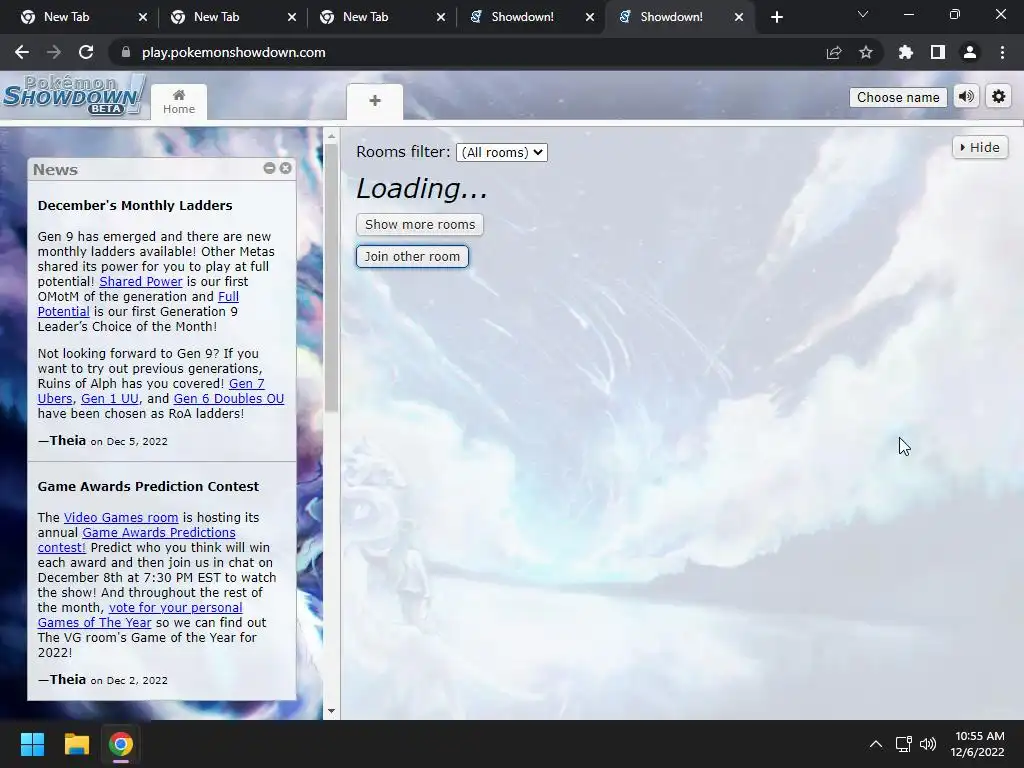
Task: Go back in the browser
Action: point(22,52)
